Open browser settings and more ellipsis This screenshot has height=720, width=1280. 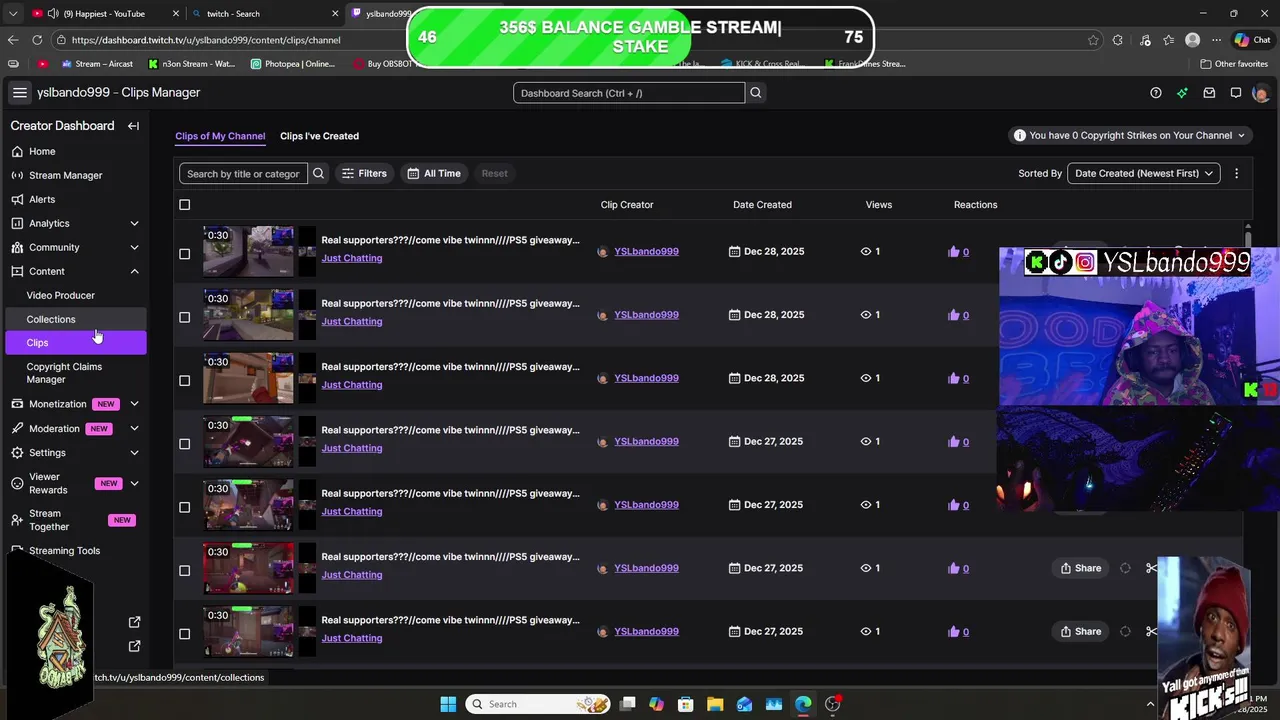pos(1216,40)
